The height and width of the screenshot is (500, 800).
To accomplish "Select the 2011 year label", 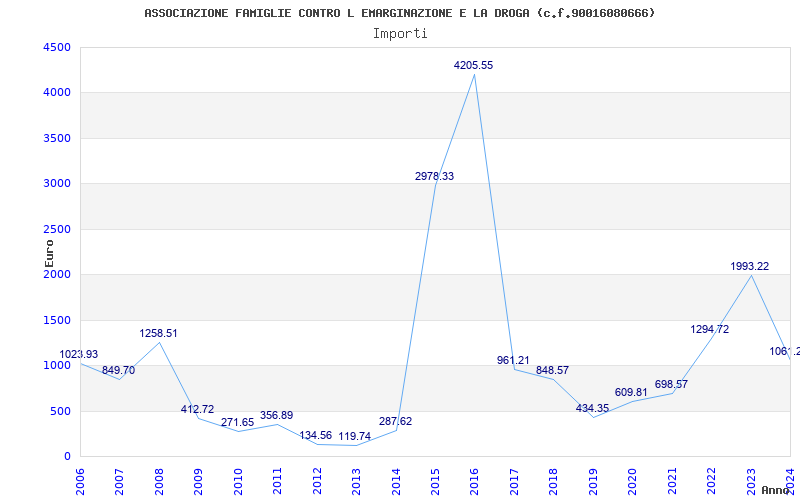I will click(277, 481).
